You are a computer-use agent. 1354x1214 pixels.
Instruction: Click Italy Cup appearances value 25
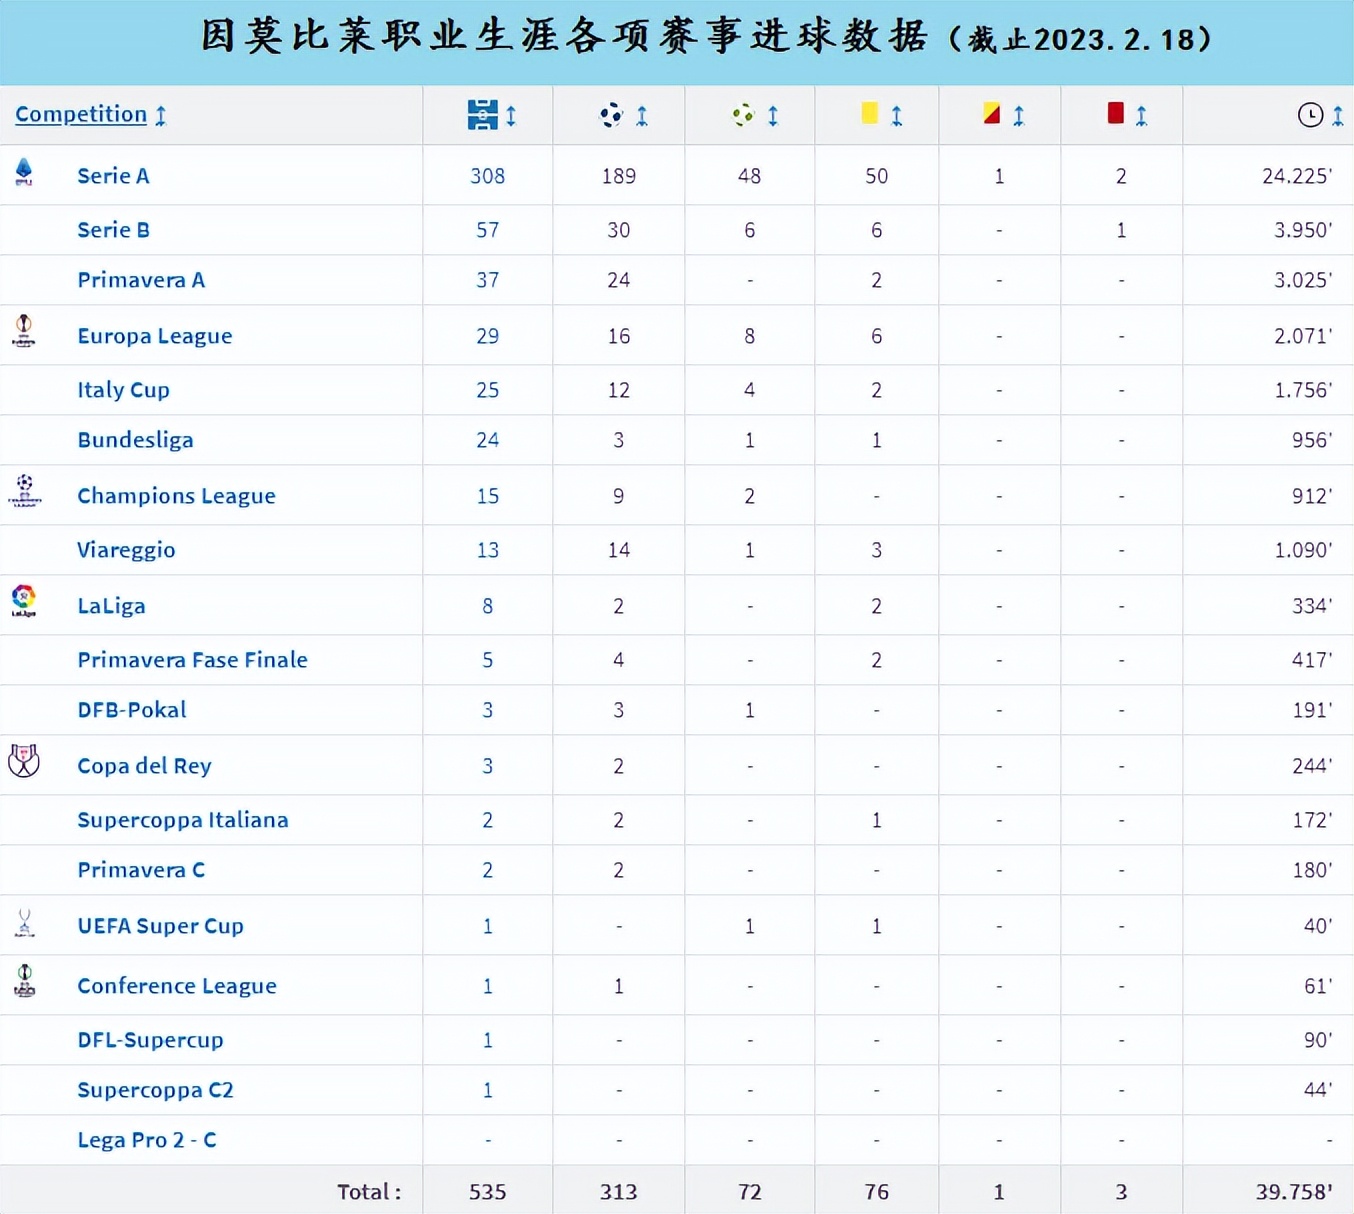point(488,390)
